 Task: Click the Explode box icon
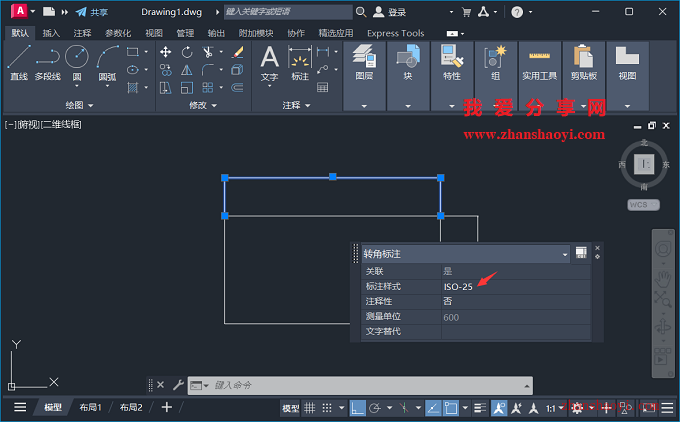point(237,70)
